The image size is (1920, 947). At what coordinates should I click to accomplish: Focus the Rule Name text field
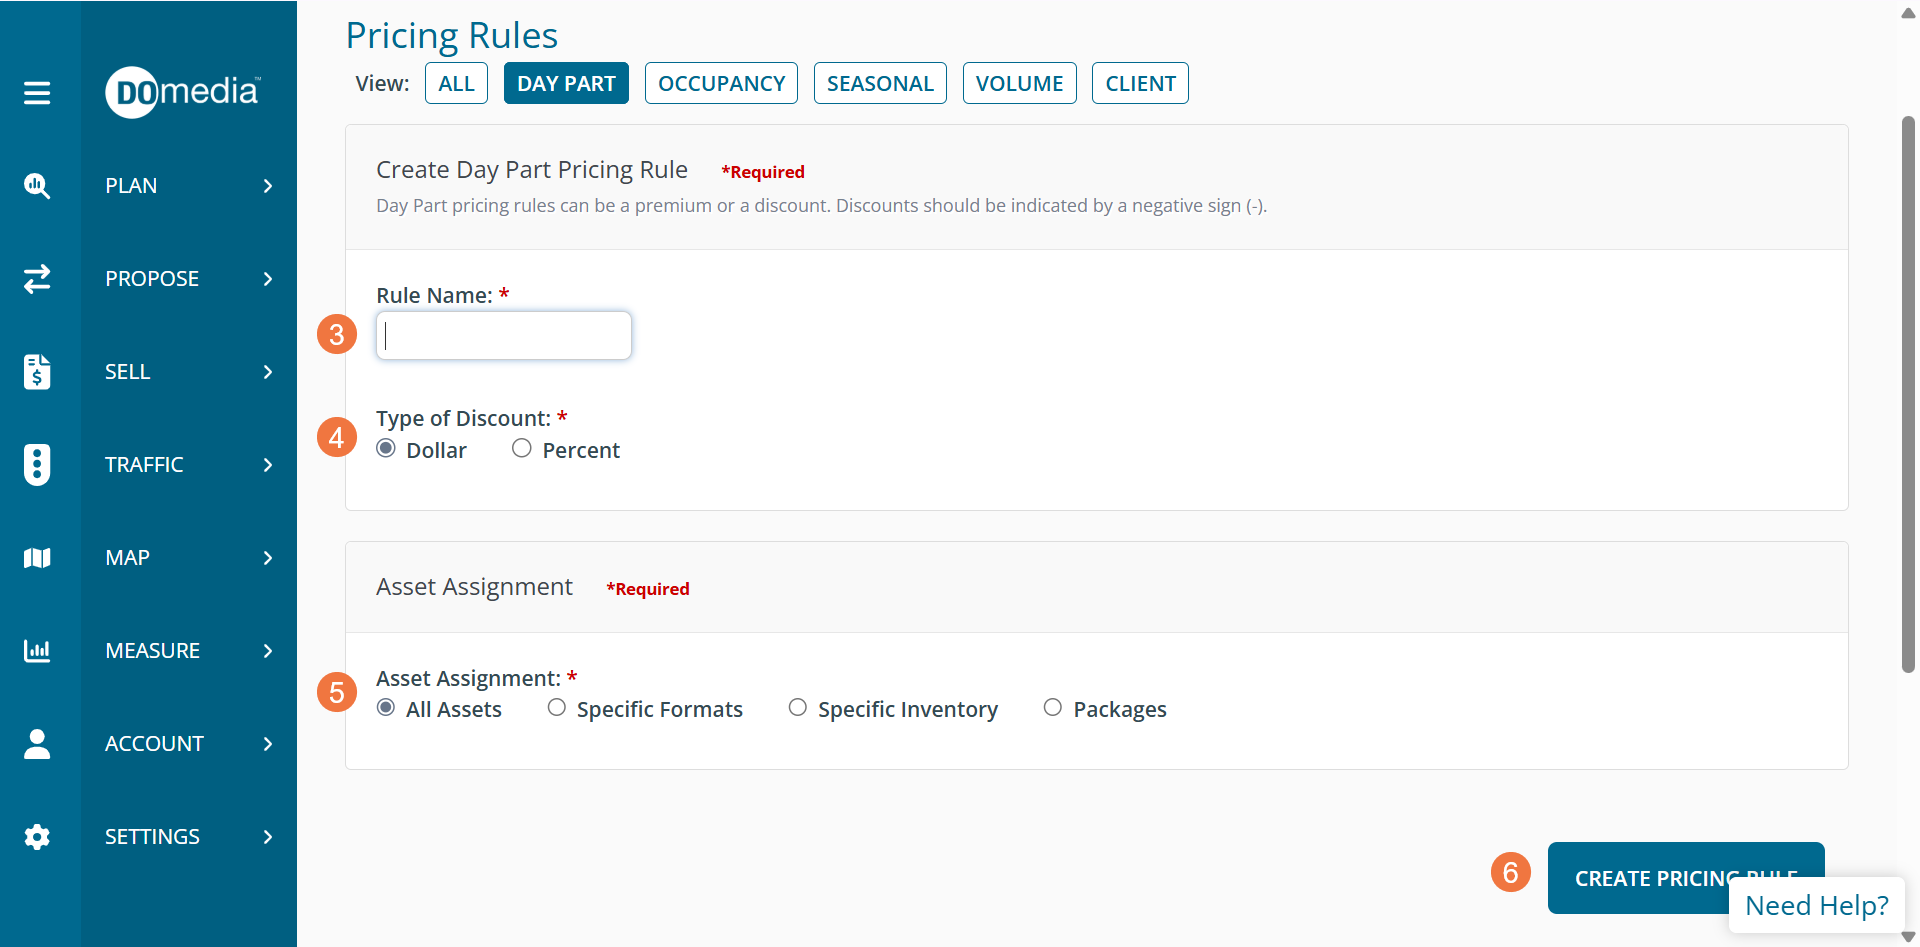coord(504,336)
